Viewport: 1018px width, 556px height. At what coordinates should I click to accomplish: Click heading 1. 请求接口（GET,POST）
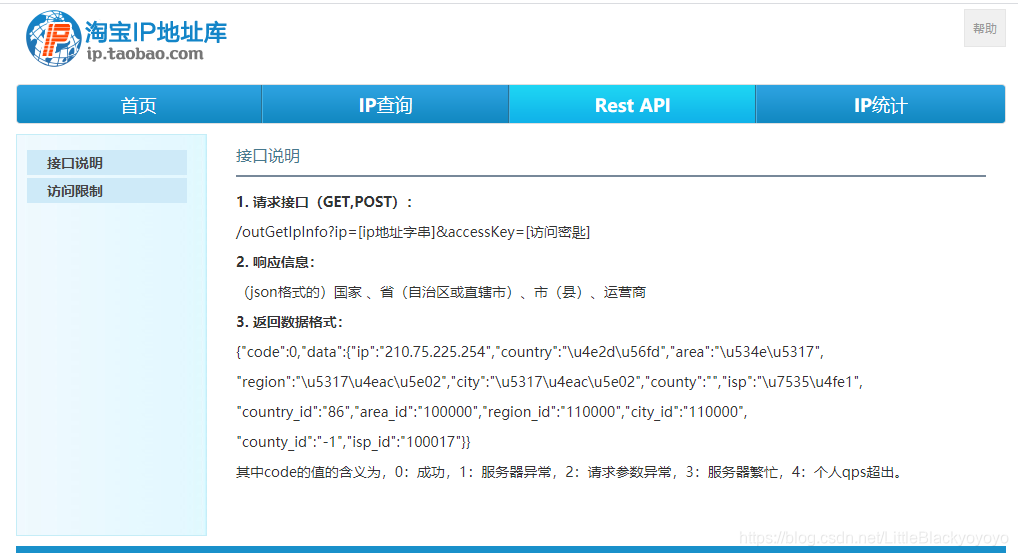tap(324, 202)
